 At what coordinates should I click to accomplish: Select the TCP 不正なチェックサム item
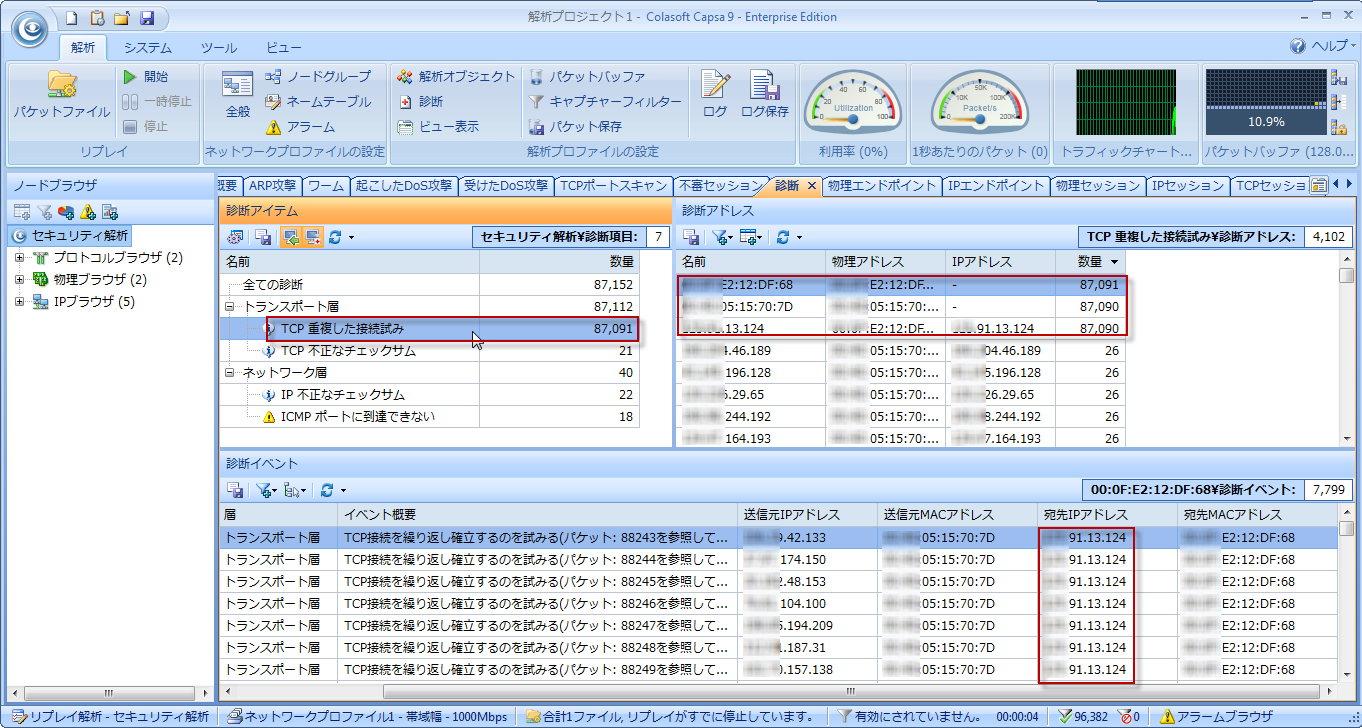(x=348, y=351)
